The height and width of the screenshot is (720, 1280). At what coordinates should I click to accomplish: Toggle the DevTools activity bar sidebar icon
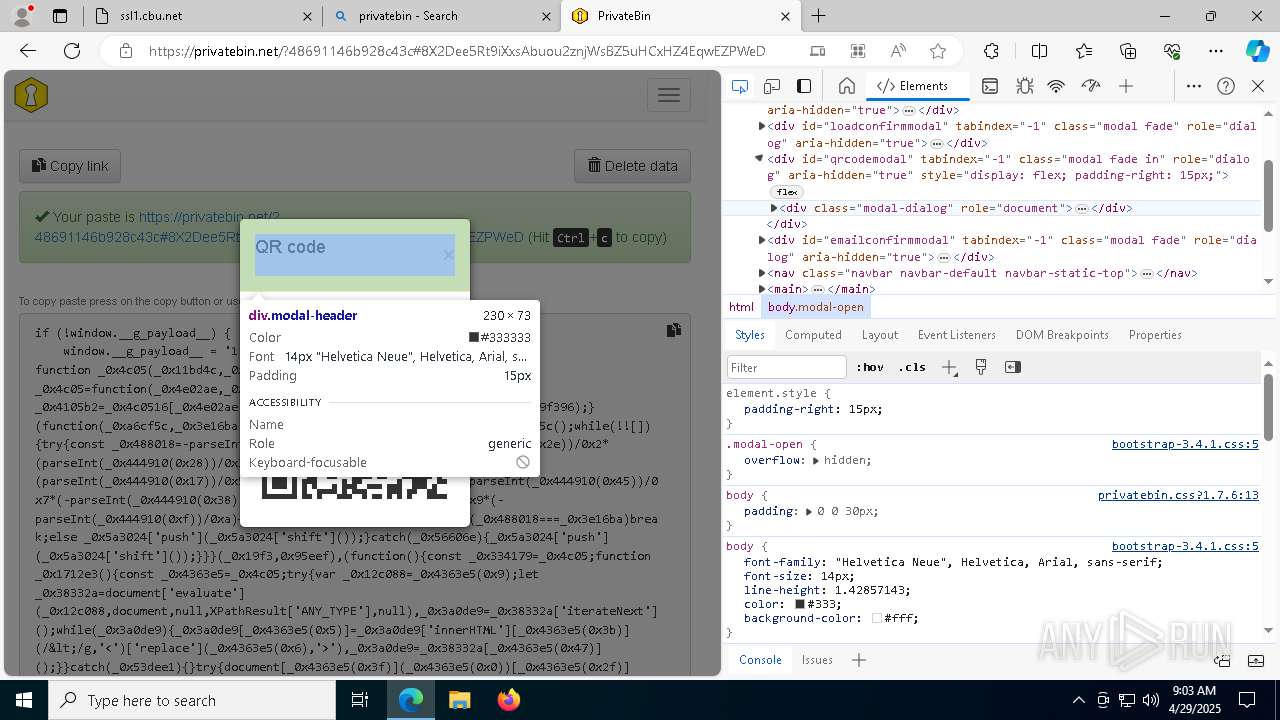pos(804,86)
